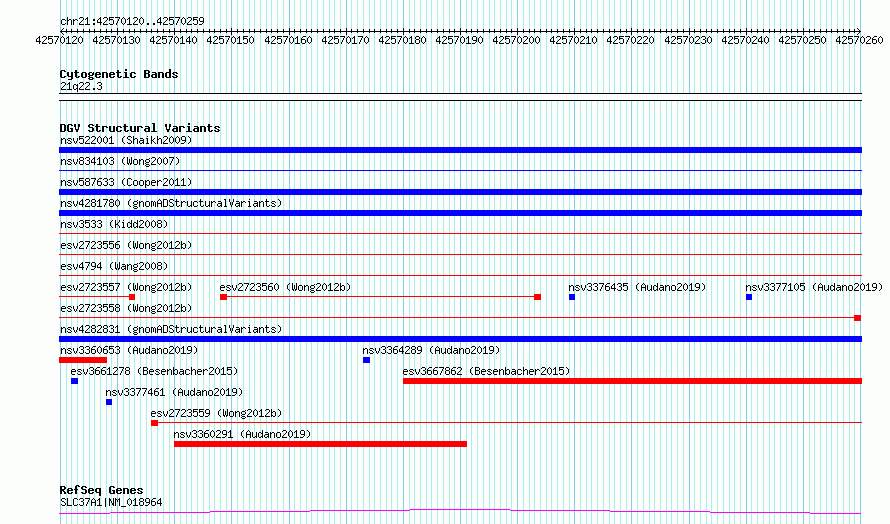This screenshot has height=524, width=890.
Task: Open the nsv834103 (Wong2007) variant label
Action: pos(120,161)
